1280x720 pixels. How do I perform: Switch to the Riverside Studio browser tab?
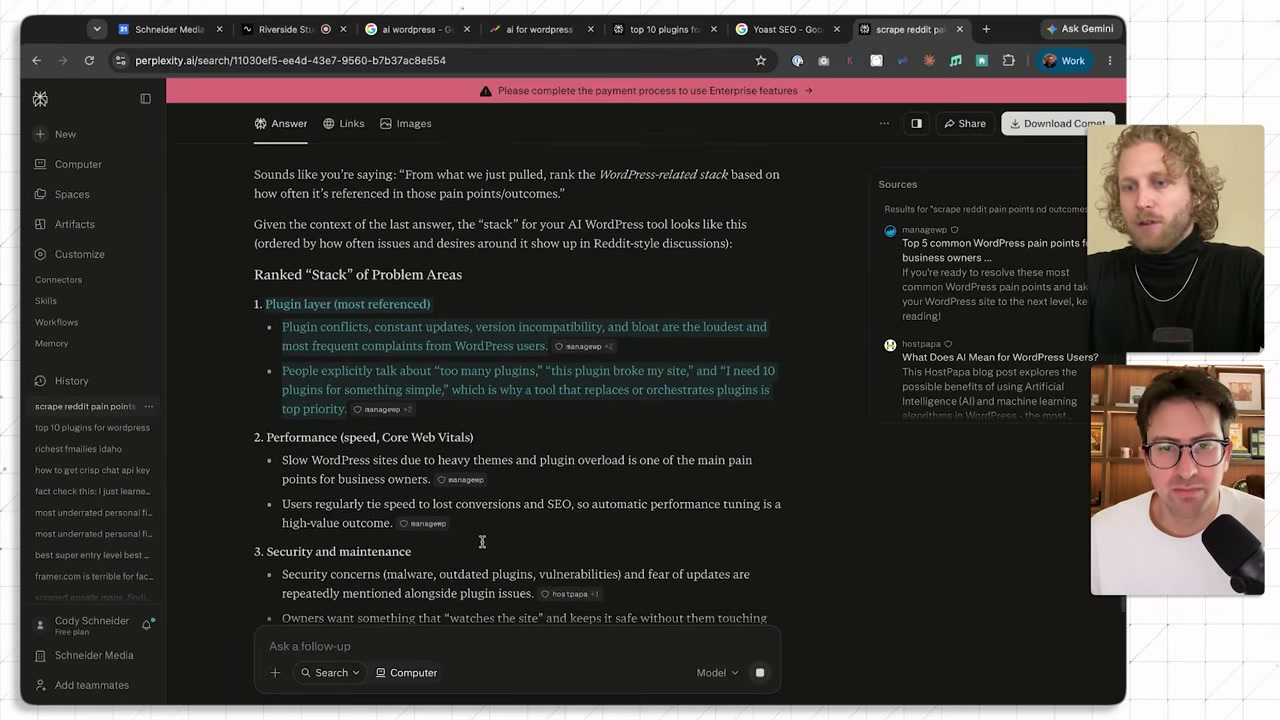pos(290,29)
